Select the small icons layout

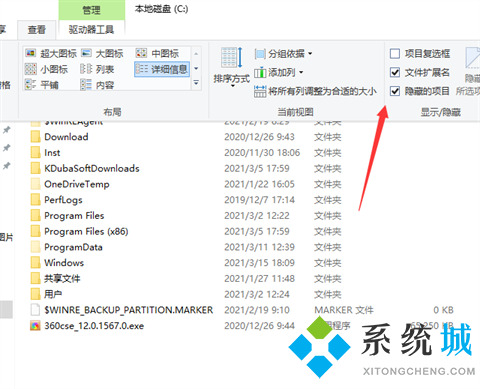coord(46,69)
